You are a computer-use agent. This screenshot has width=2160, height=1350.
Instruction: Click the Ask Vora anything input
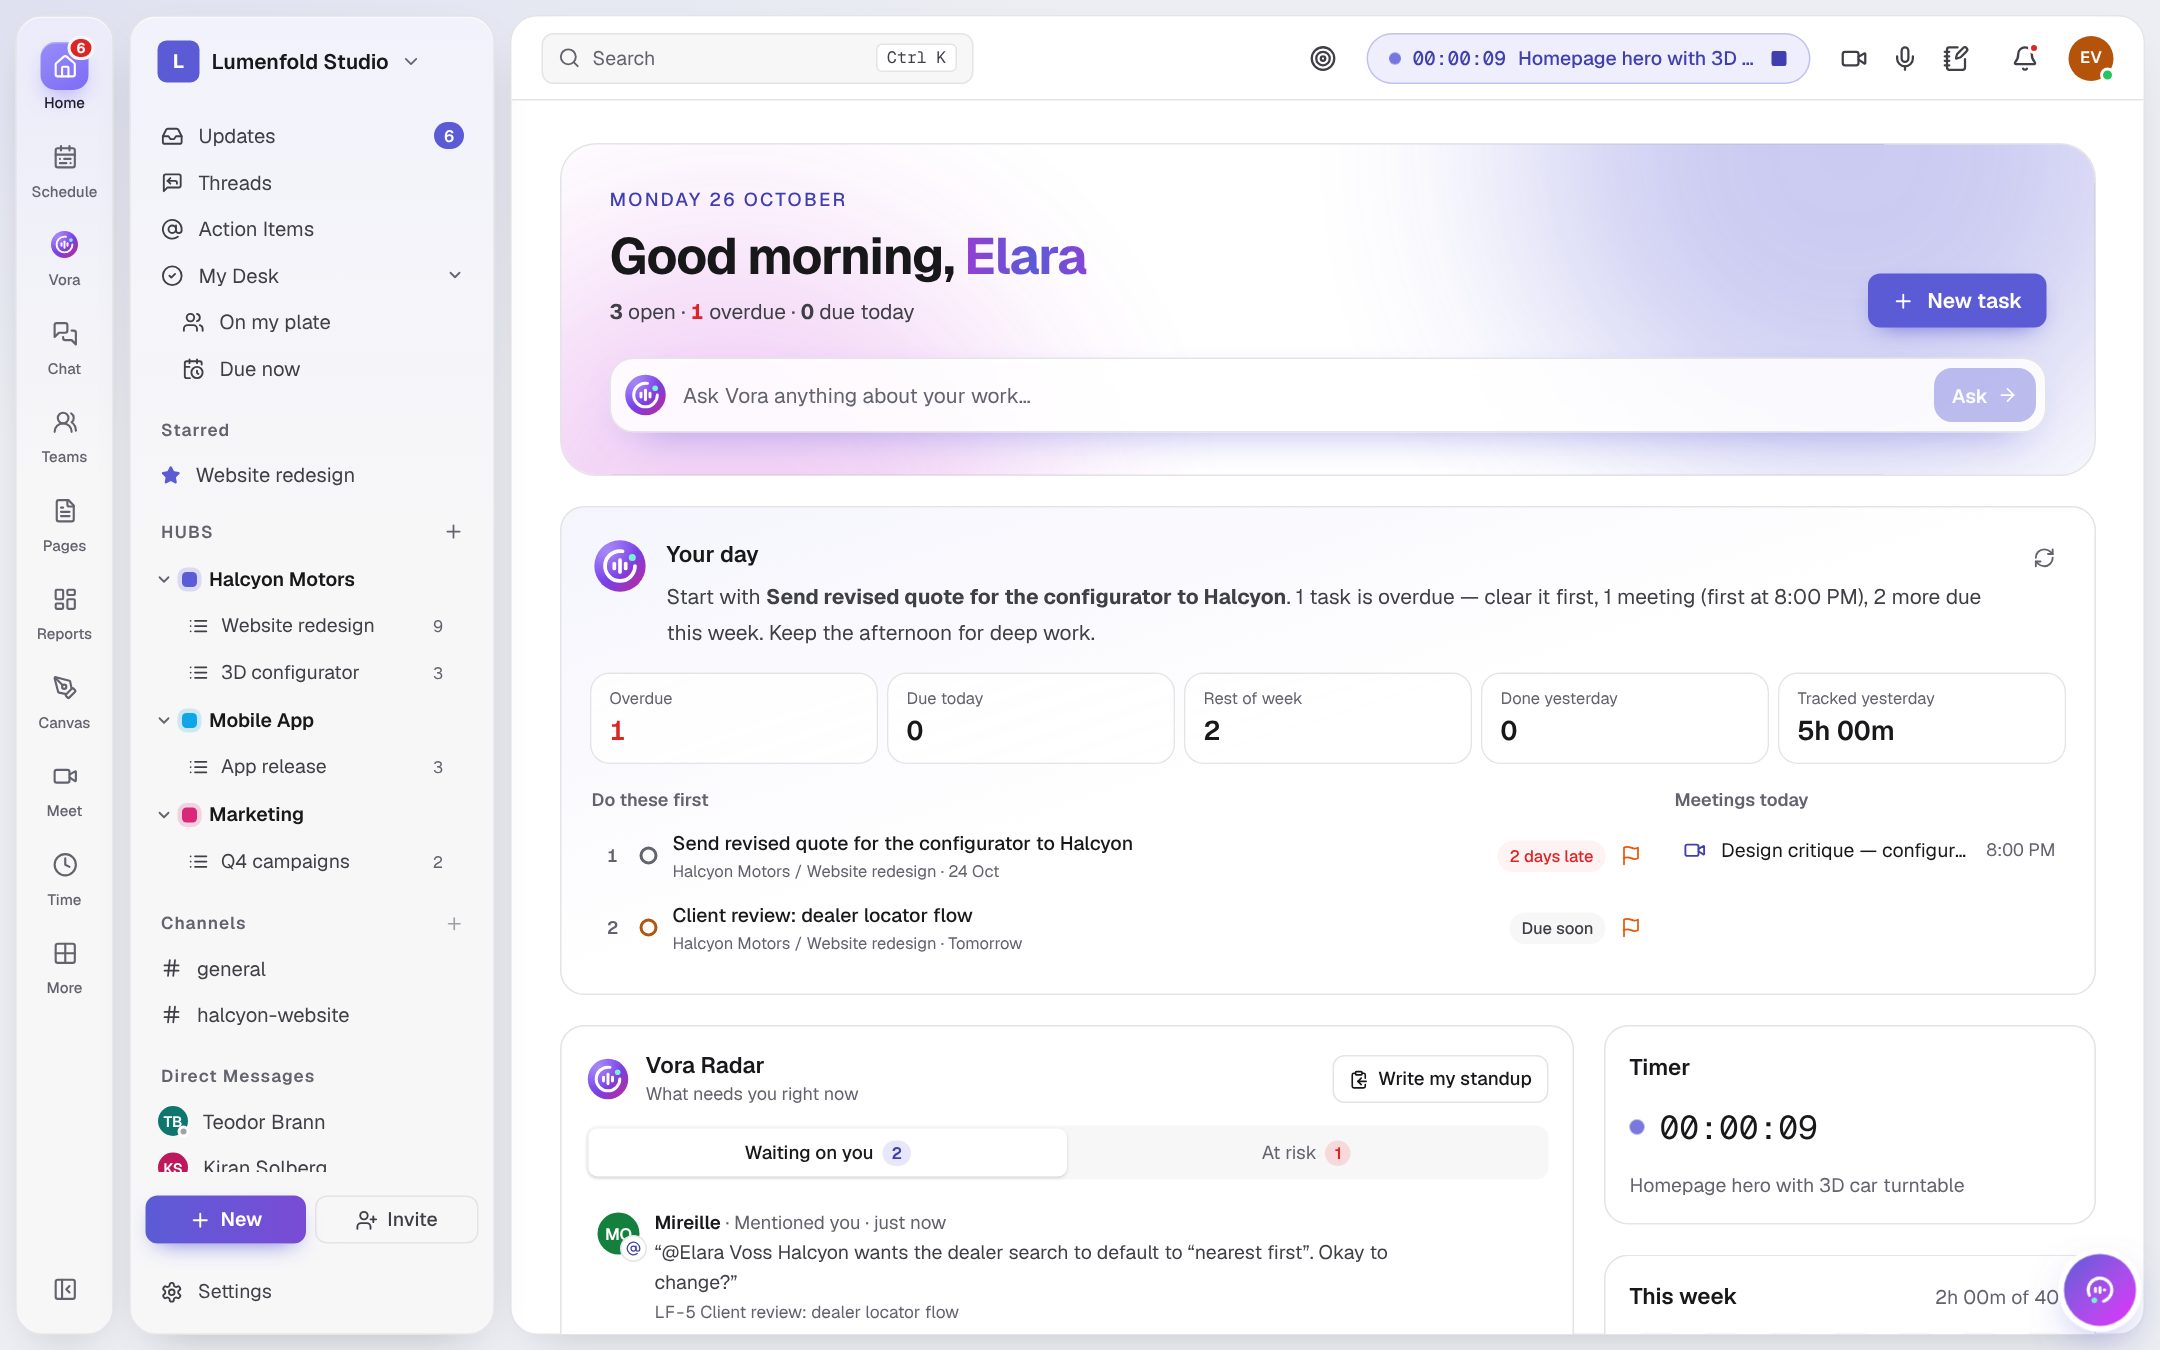pyautogui.click(x=1300, y=395)
